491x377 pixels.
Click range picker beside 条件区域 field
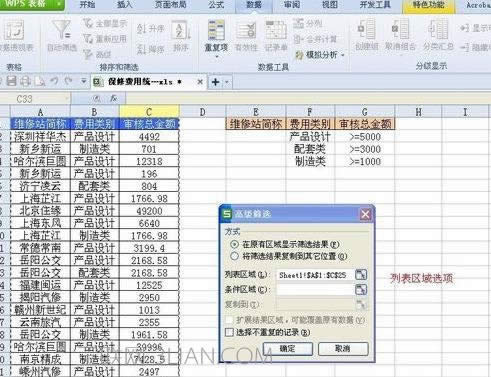click(361, 289)
